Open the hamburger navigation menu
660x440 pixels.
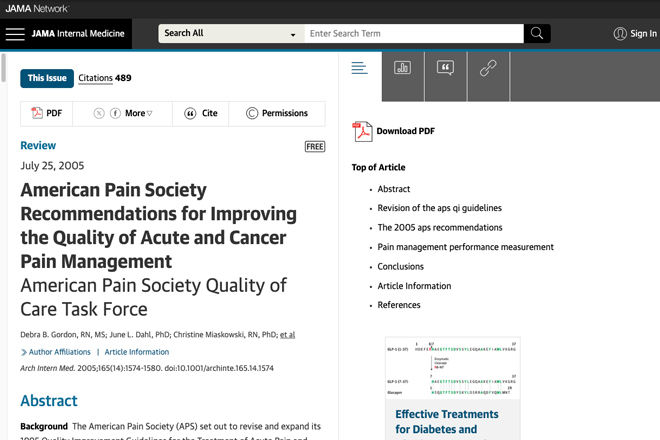15,34
